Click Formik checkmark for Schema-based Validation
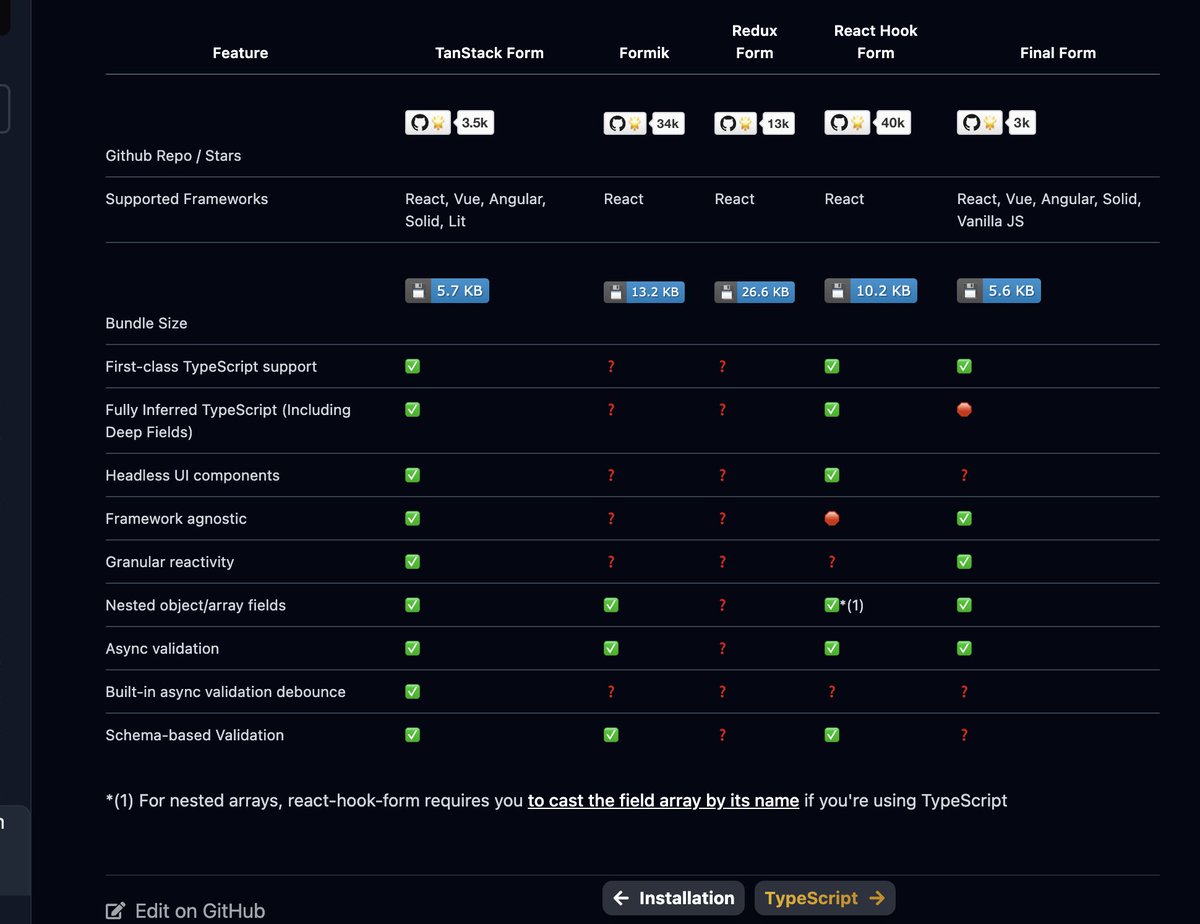1200x924 pixels. pos(611,735)
